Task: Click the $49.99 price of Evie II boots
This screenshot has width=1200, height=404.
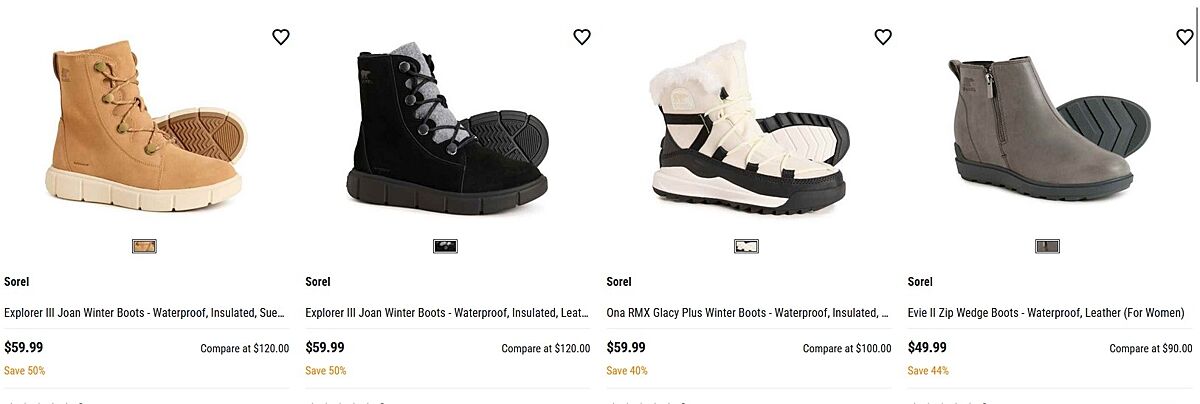Action: (927, 348)
